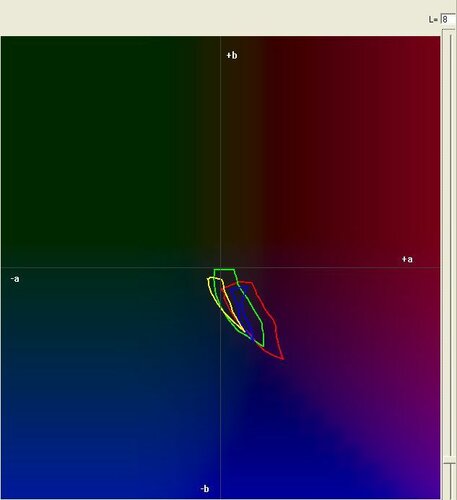Click the L slider thumb handle
The image size is (457, 500).
450,459
